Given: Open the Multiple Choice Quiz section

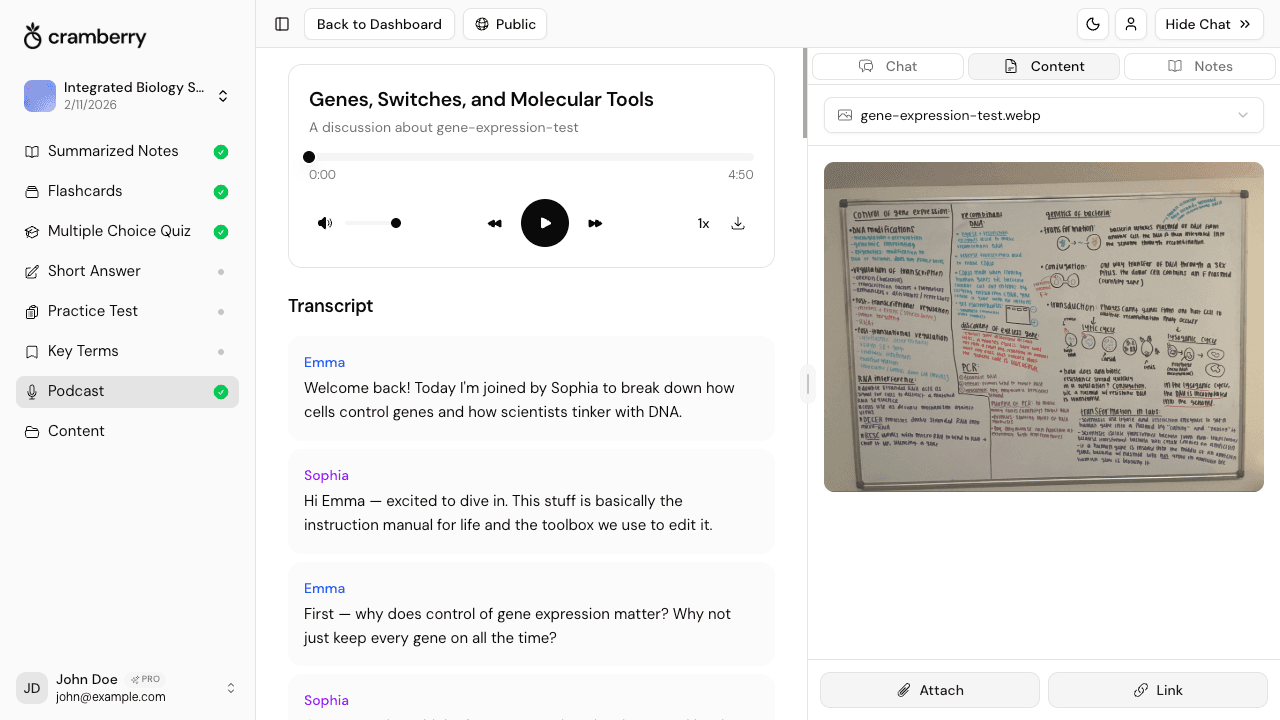Looking at the screenshot, I should (x=33, y=231).
